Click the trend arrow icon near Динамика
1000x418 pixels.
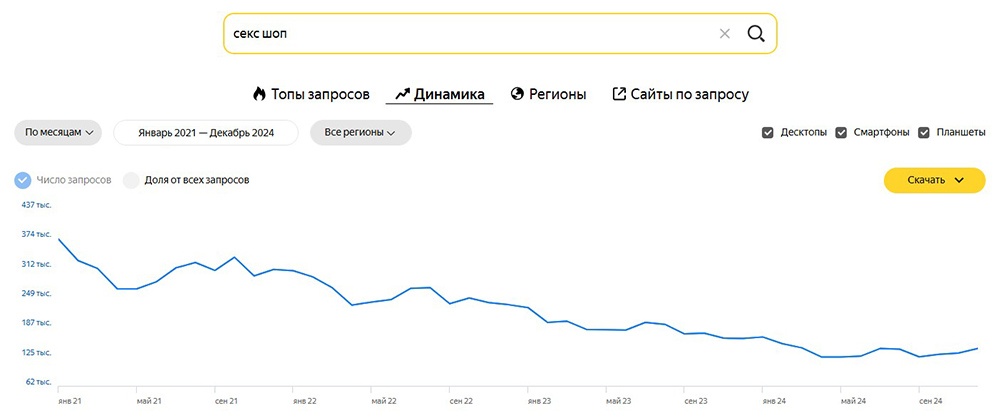[402, 94]
